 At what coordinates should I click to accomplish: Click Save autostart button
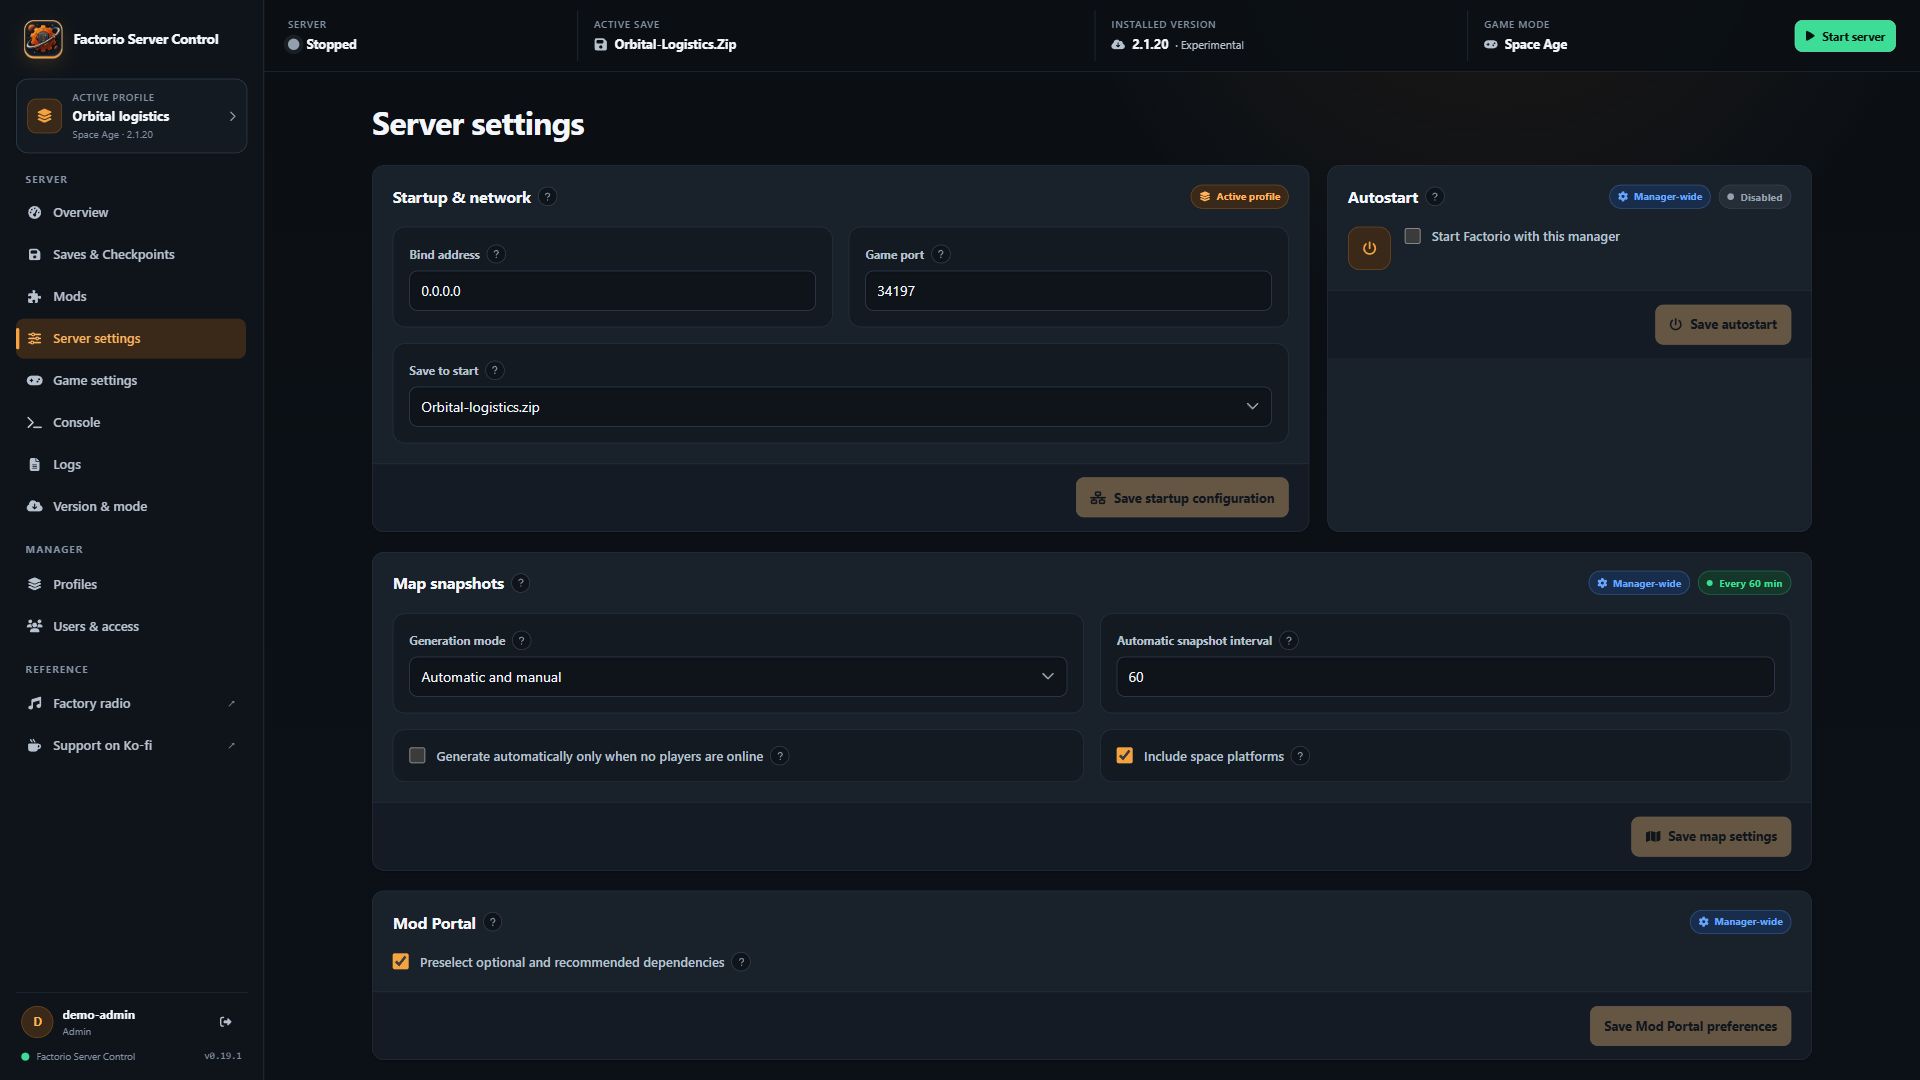[x=1723, y=325]
